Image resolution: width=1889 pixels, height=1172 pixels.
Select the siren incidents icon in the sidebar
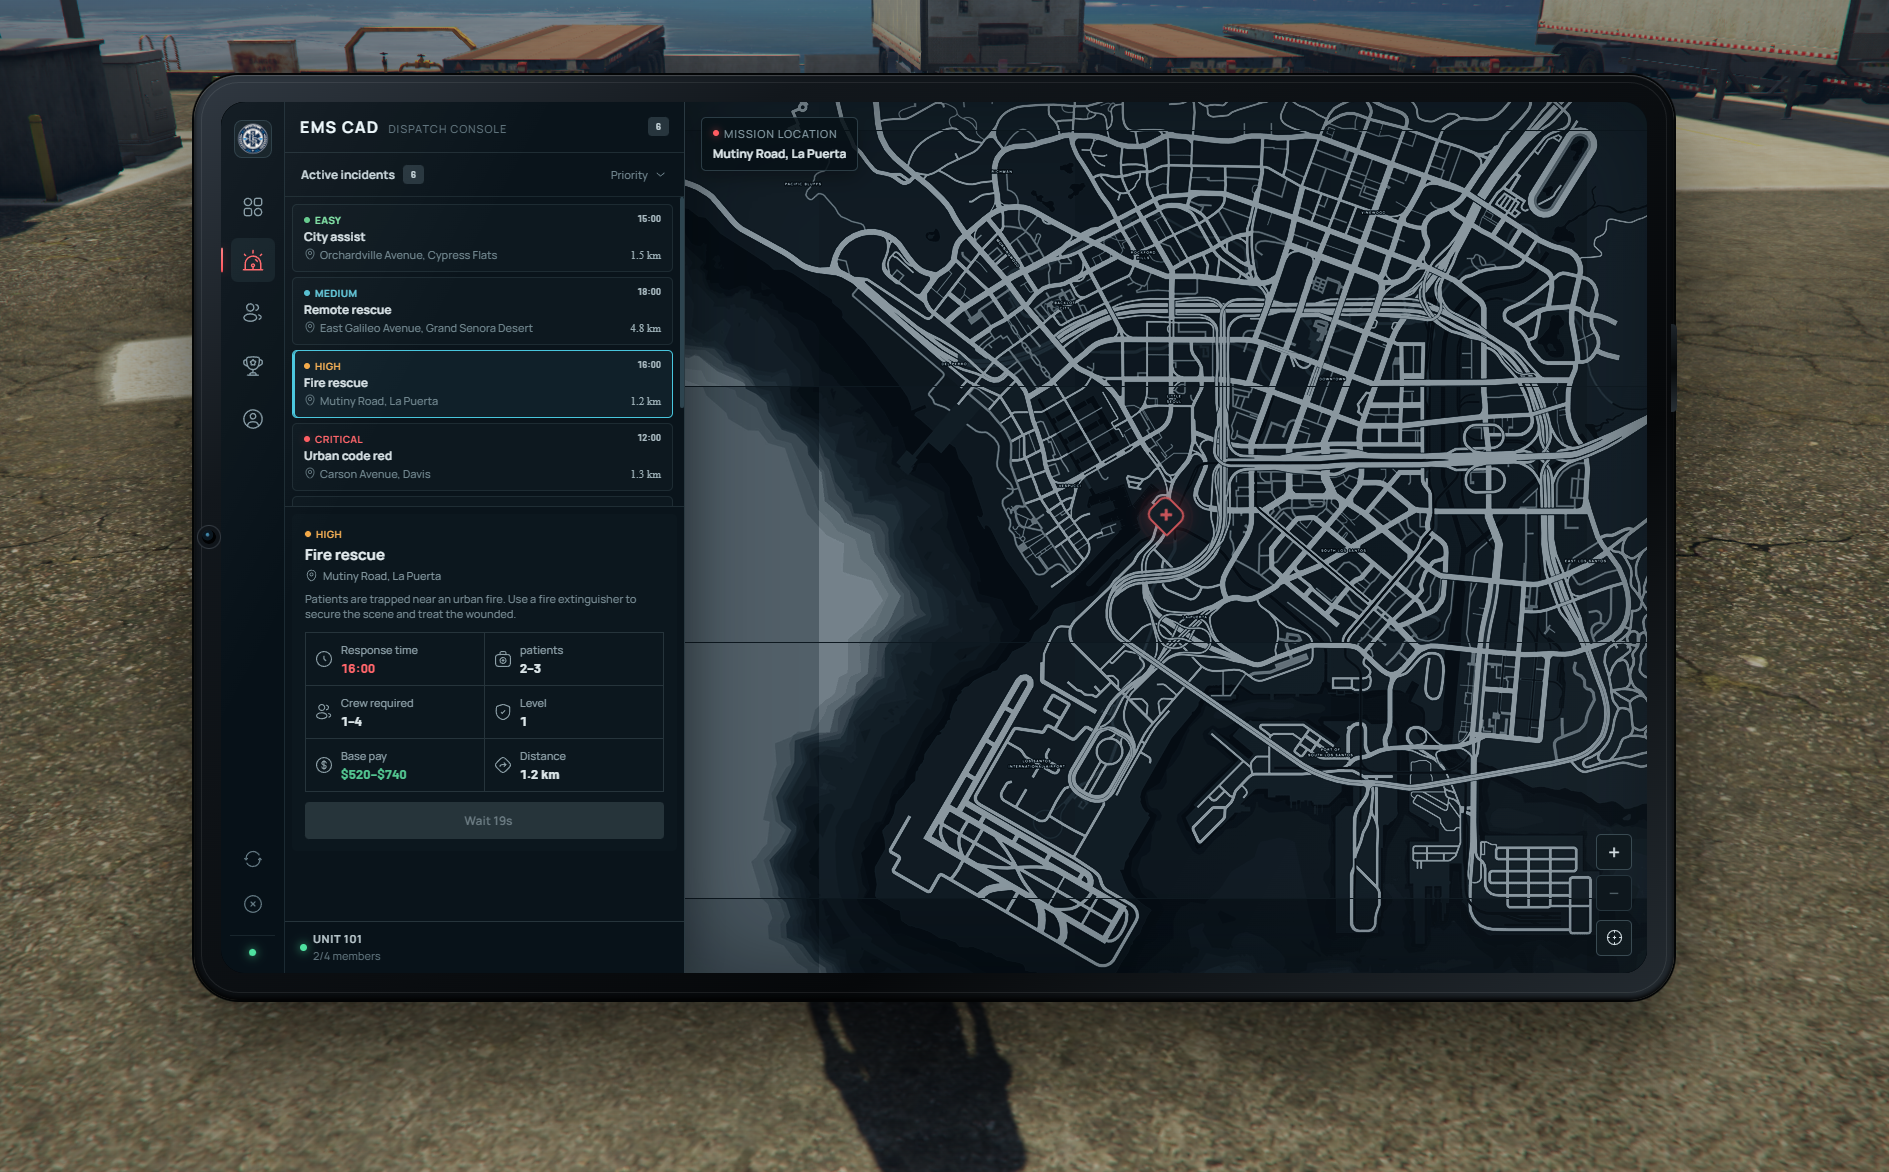[253, 261]
